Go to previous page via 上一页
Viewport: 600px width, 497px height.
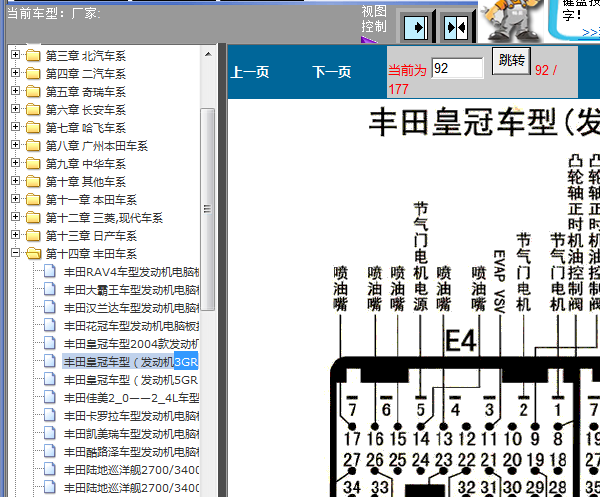249,72
